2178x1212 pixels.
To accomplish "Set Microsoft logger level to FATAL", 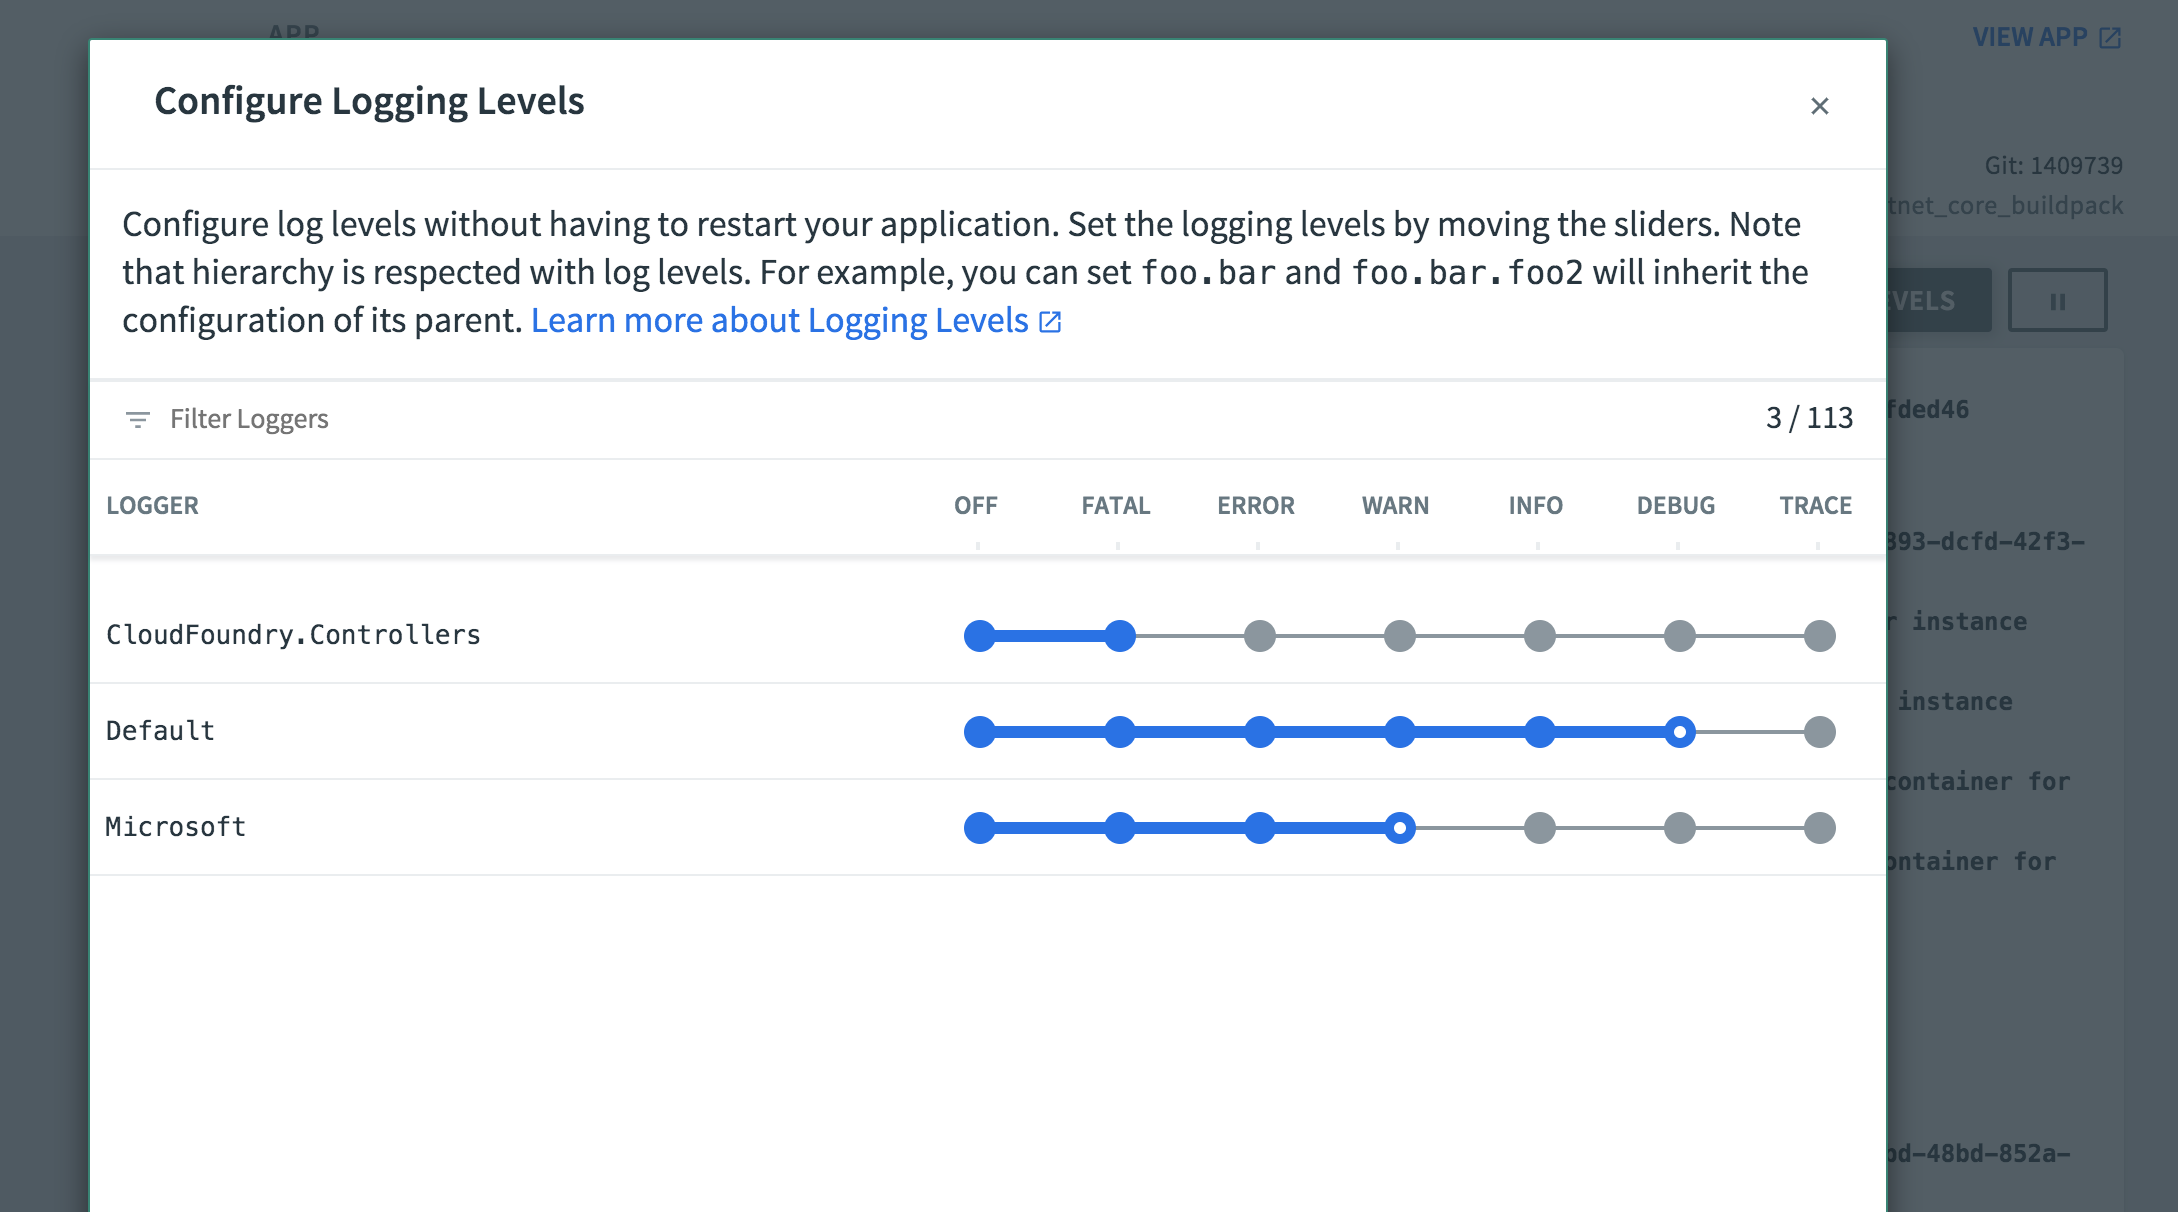I will click(1119, 828).
